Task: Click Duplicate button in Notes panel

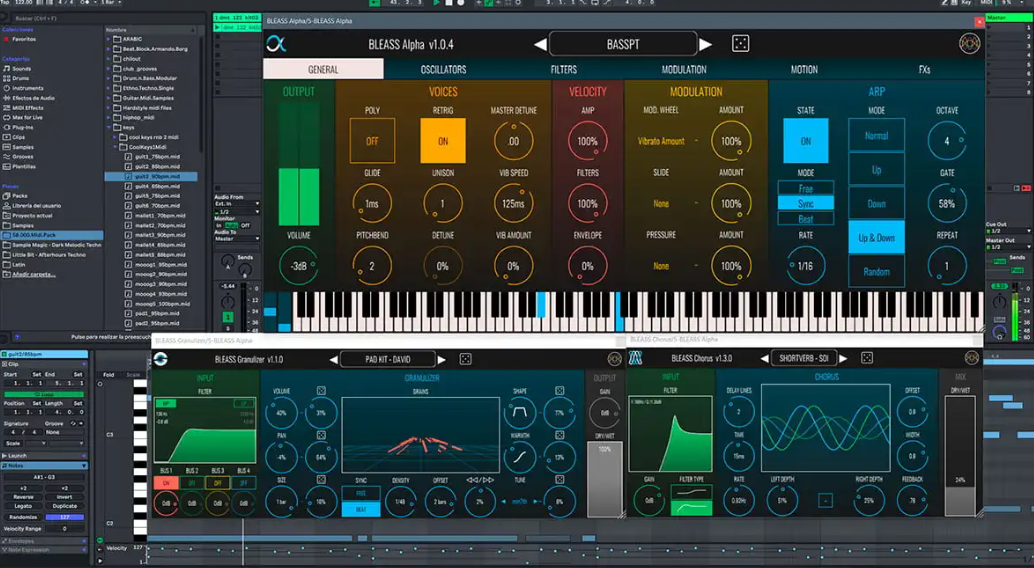Action: coord(65,506)
